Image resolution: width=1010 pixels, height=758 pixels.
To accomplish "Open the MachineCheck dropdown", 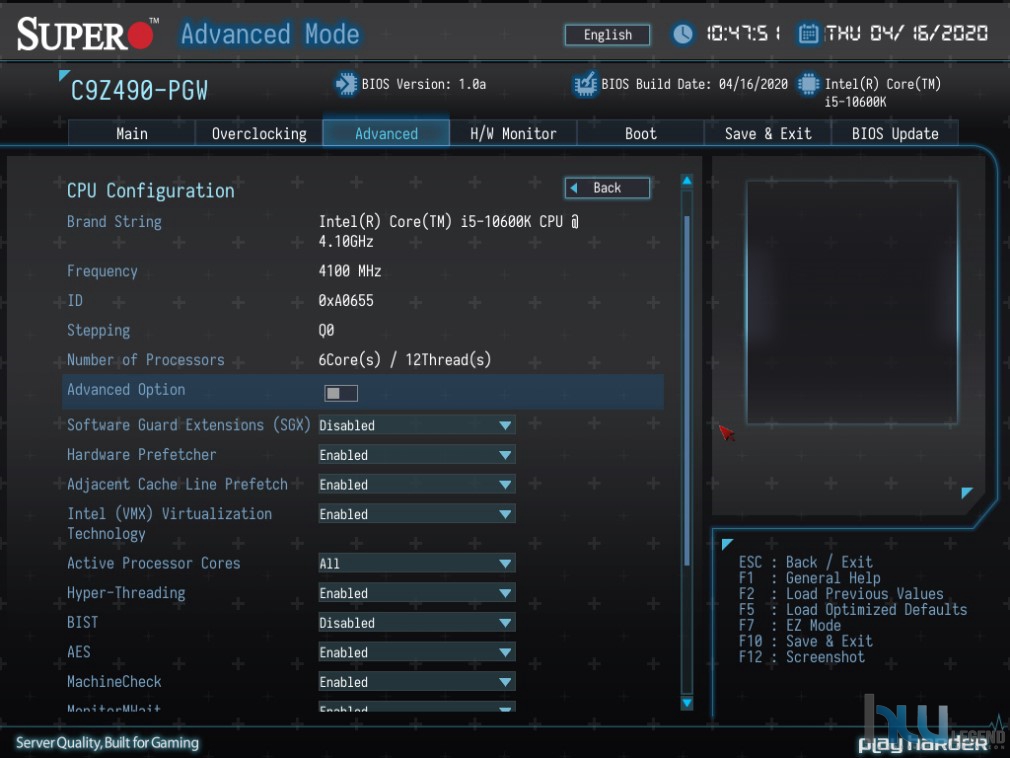I will 417,682.
